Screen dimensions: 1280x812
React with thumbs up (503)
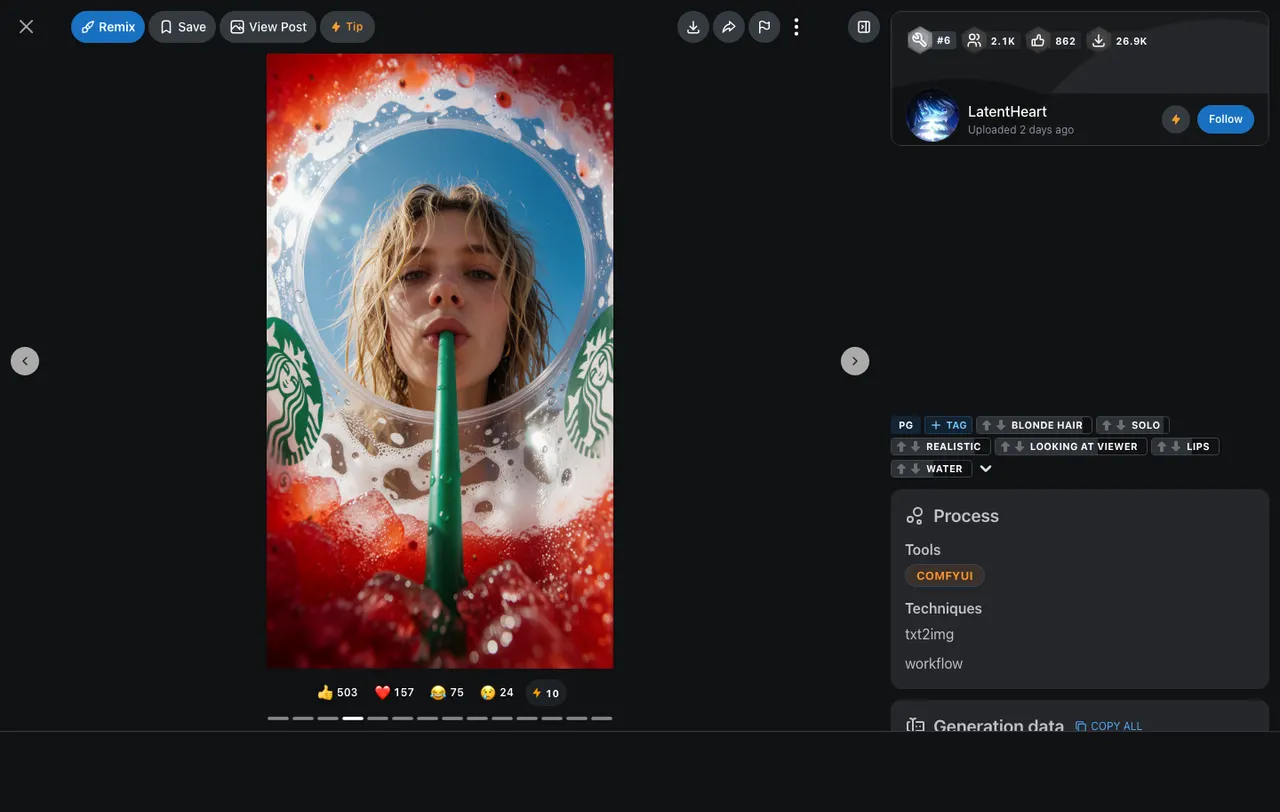[x=338, y=692]
